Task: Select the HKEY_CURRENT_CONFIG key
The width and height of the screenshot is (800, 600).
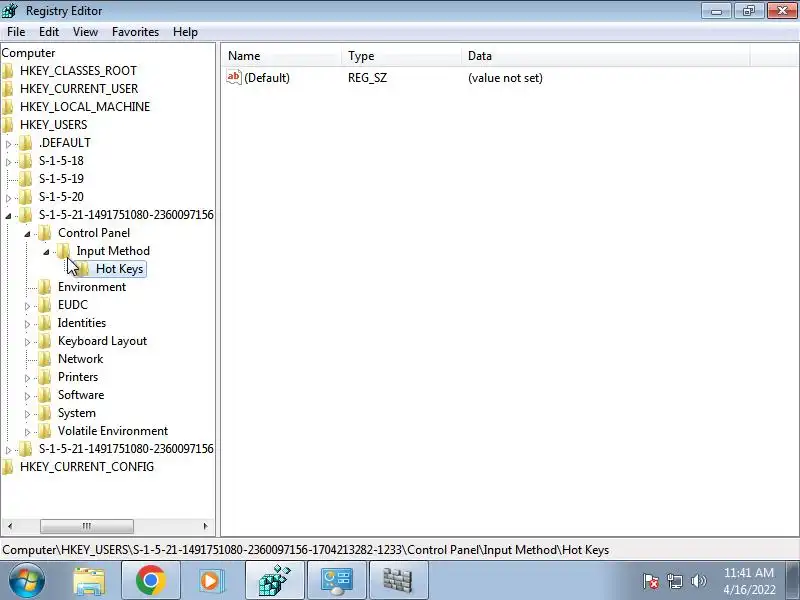Action: click(x=87, y=467)
